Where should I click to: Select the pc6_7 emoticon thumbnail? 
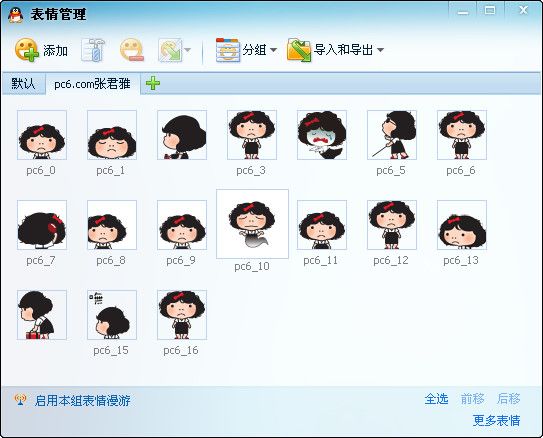point(42,225)
